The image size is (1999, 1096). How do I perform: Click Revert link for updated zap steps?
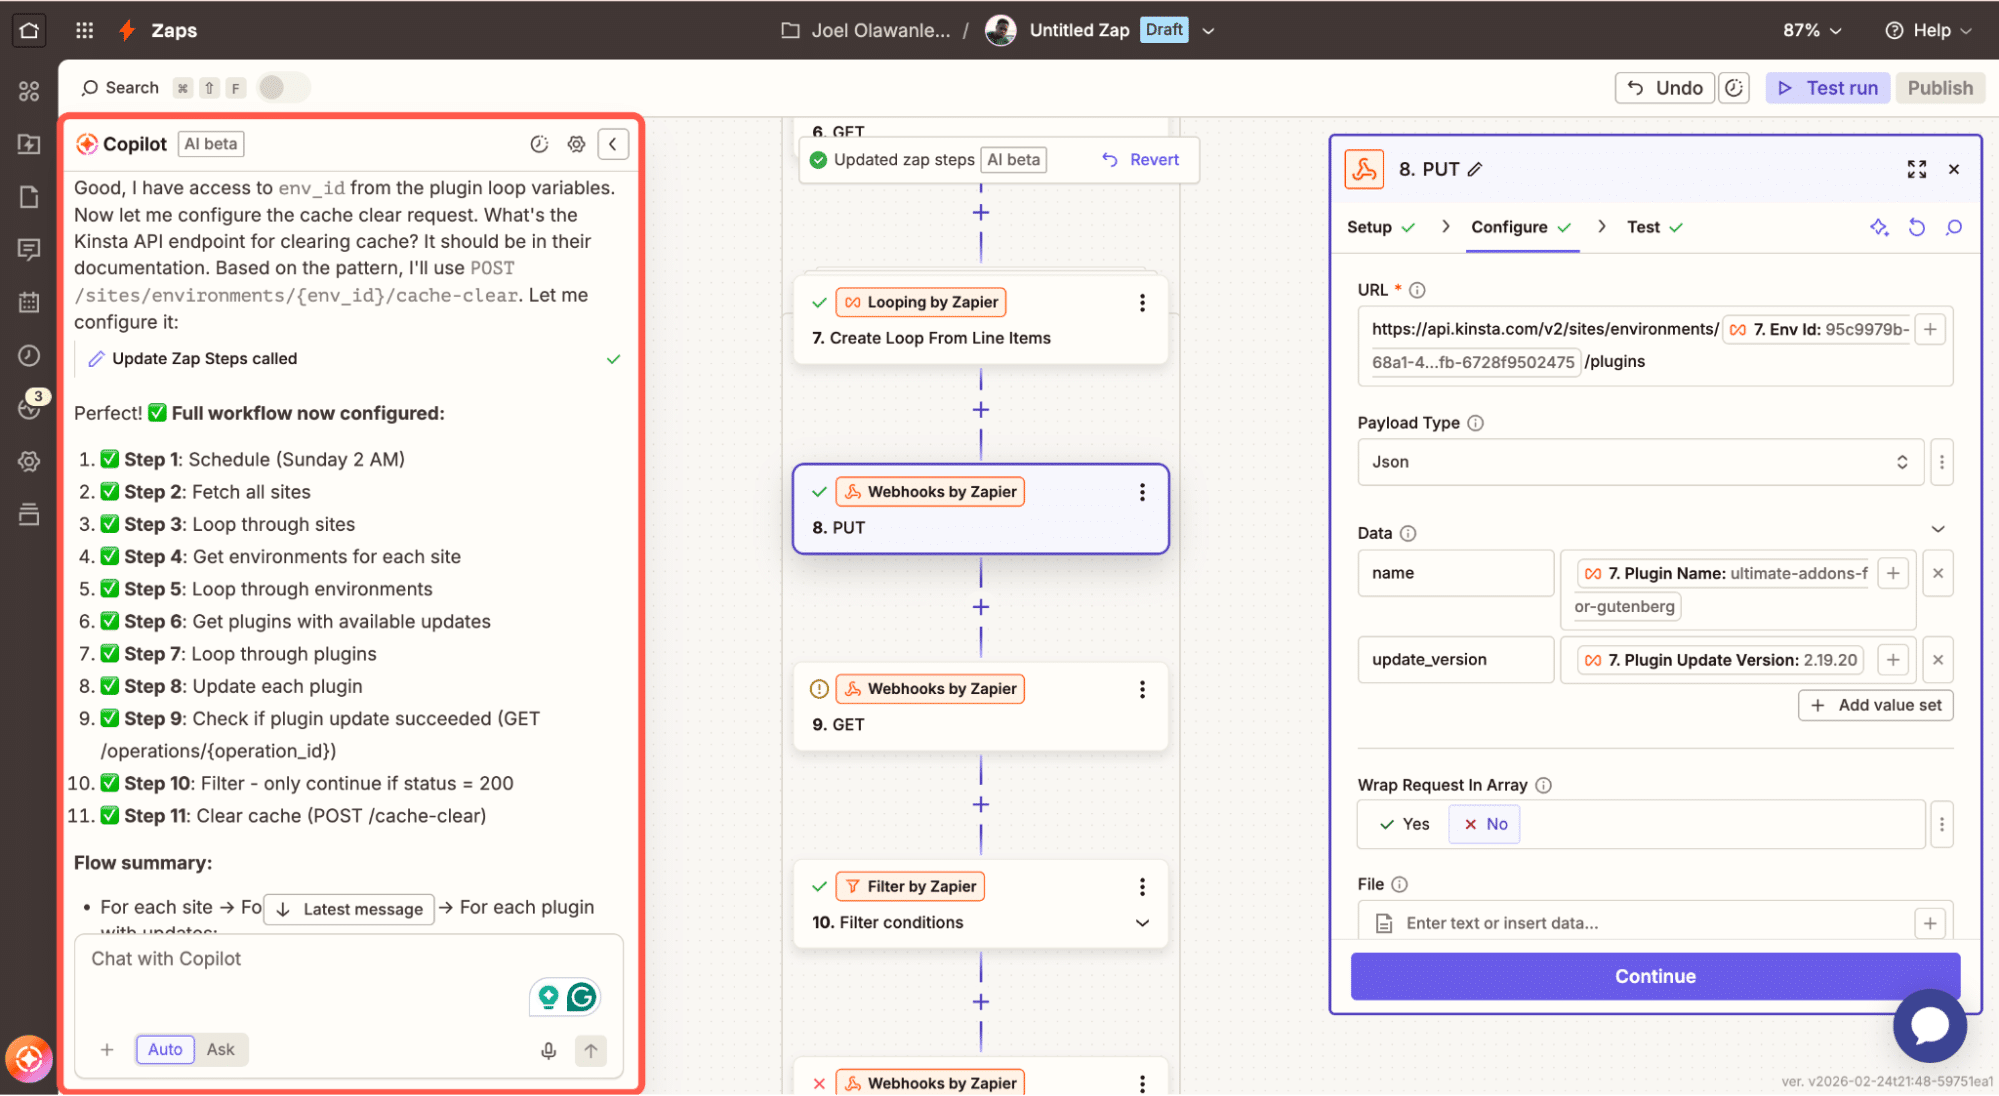(1141, 160)
